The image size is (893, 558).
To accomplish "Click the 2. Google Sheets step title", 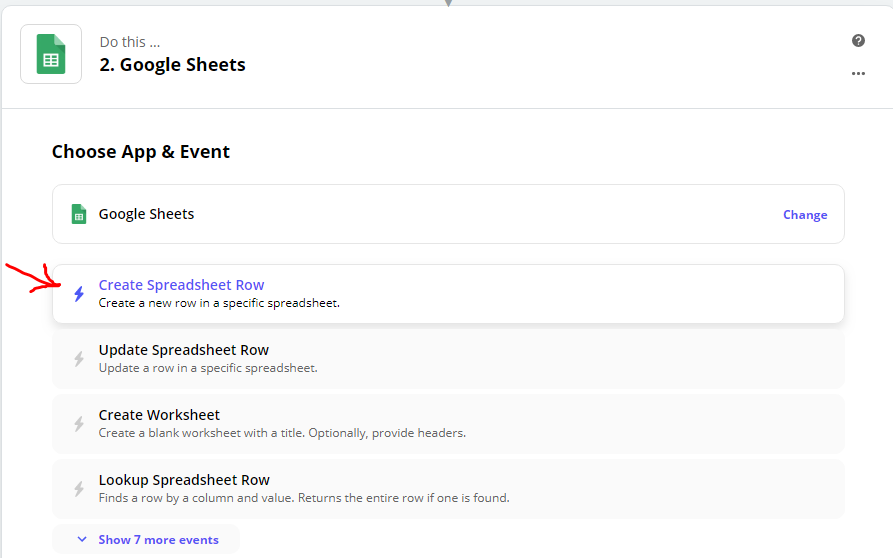I will [173, 65].
